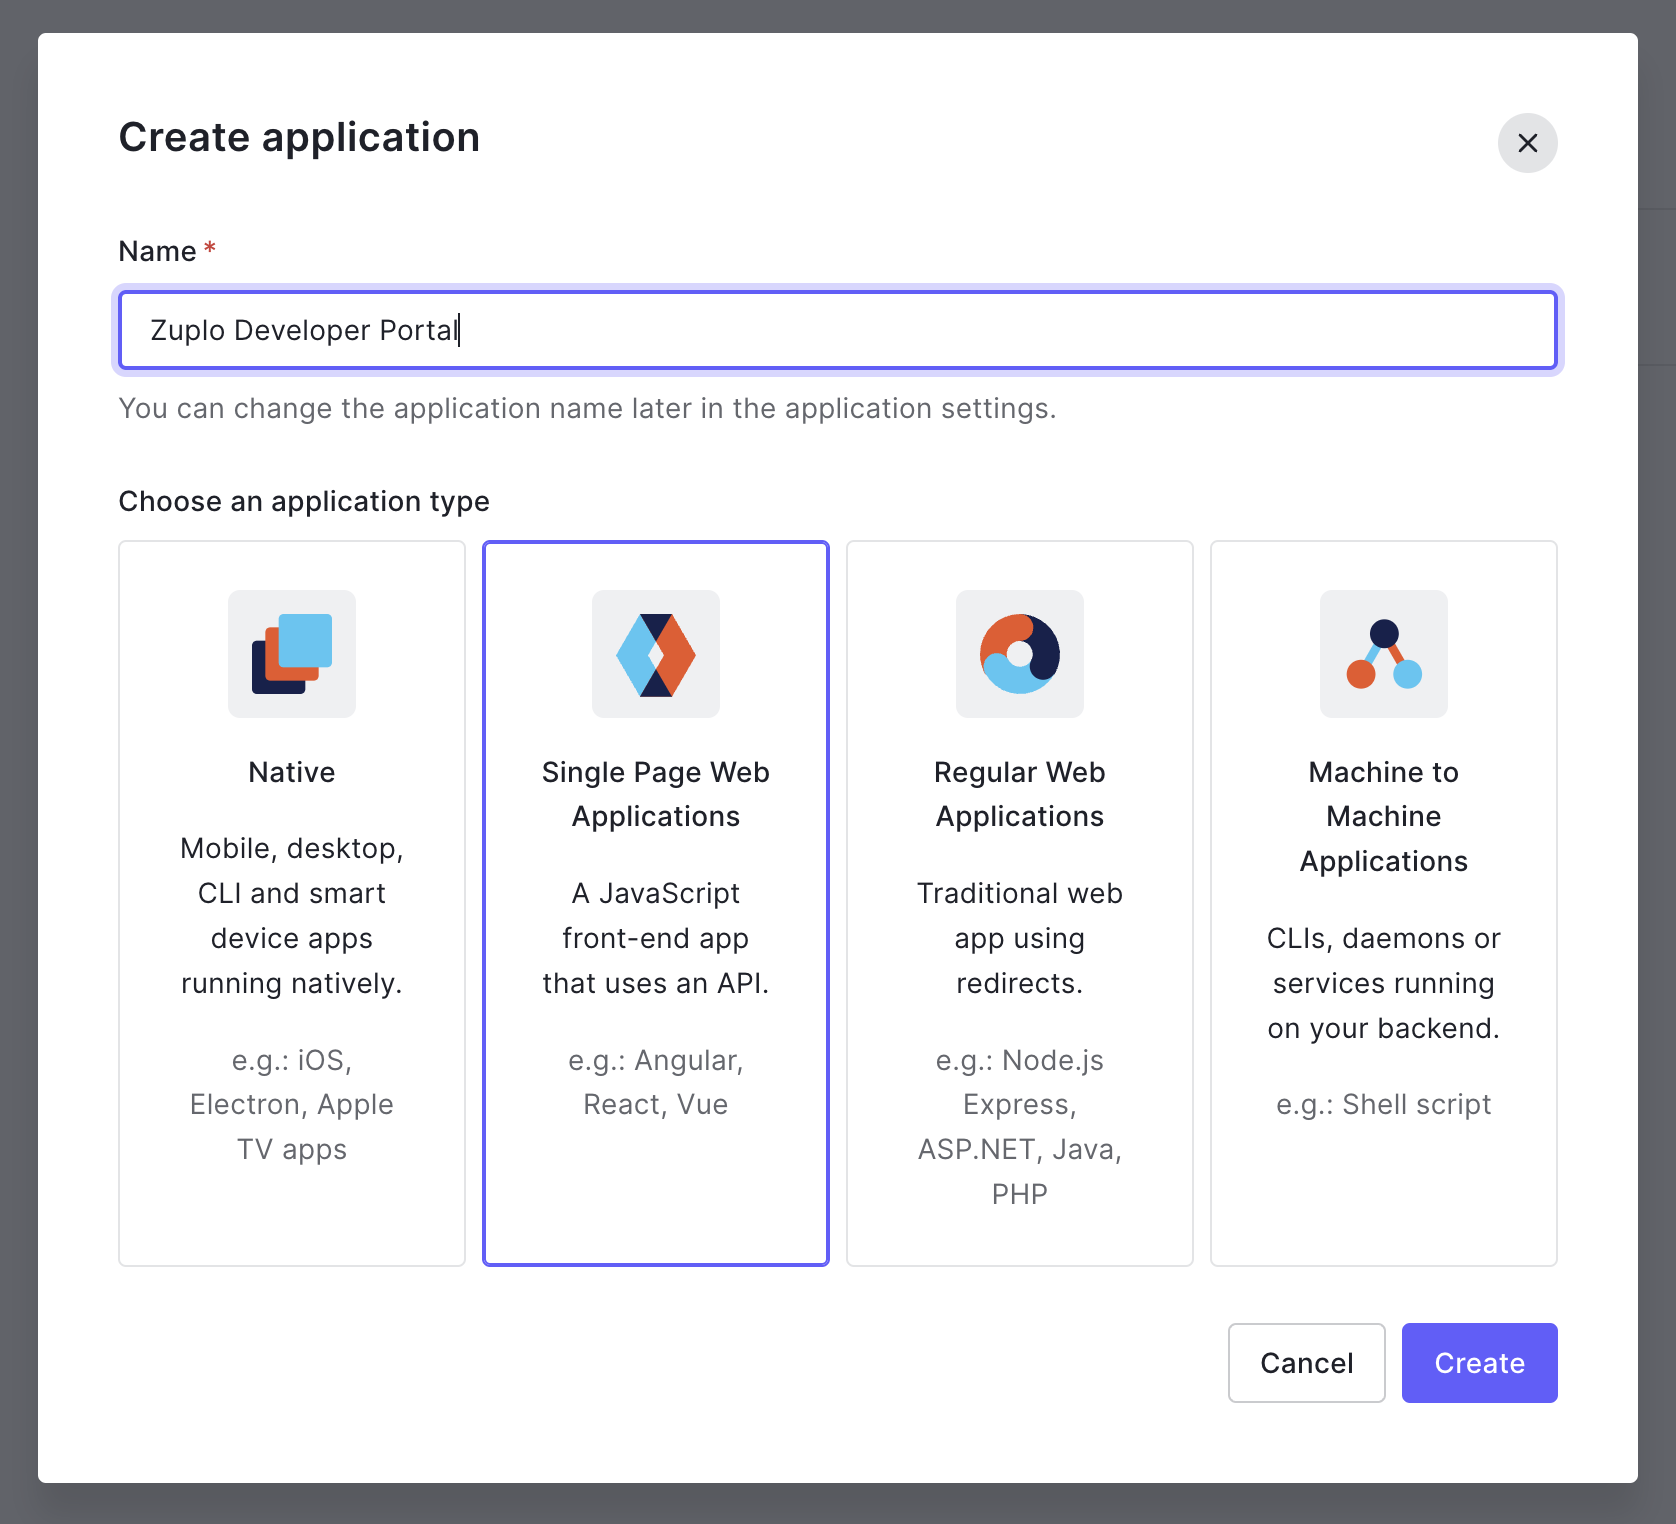This screenshot has width=1676, height=1524.
Task: Click the Create button
Action: click(1479, 1362)
